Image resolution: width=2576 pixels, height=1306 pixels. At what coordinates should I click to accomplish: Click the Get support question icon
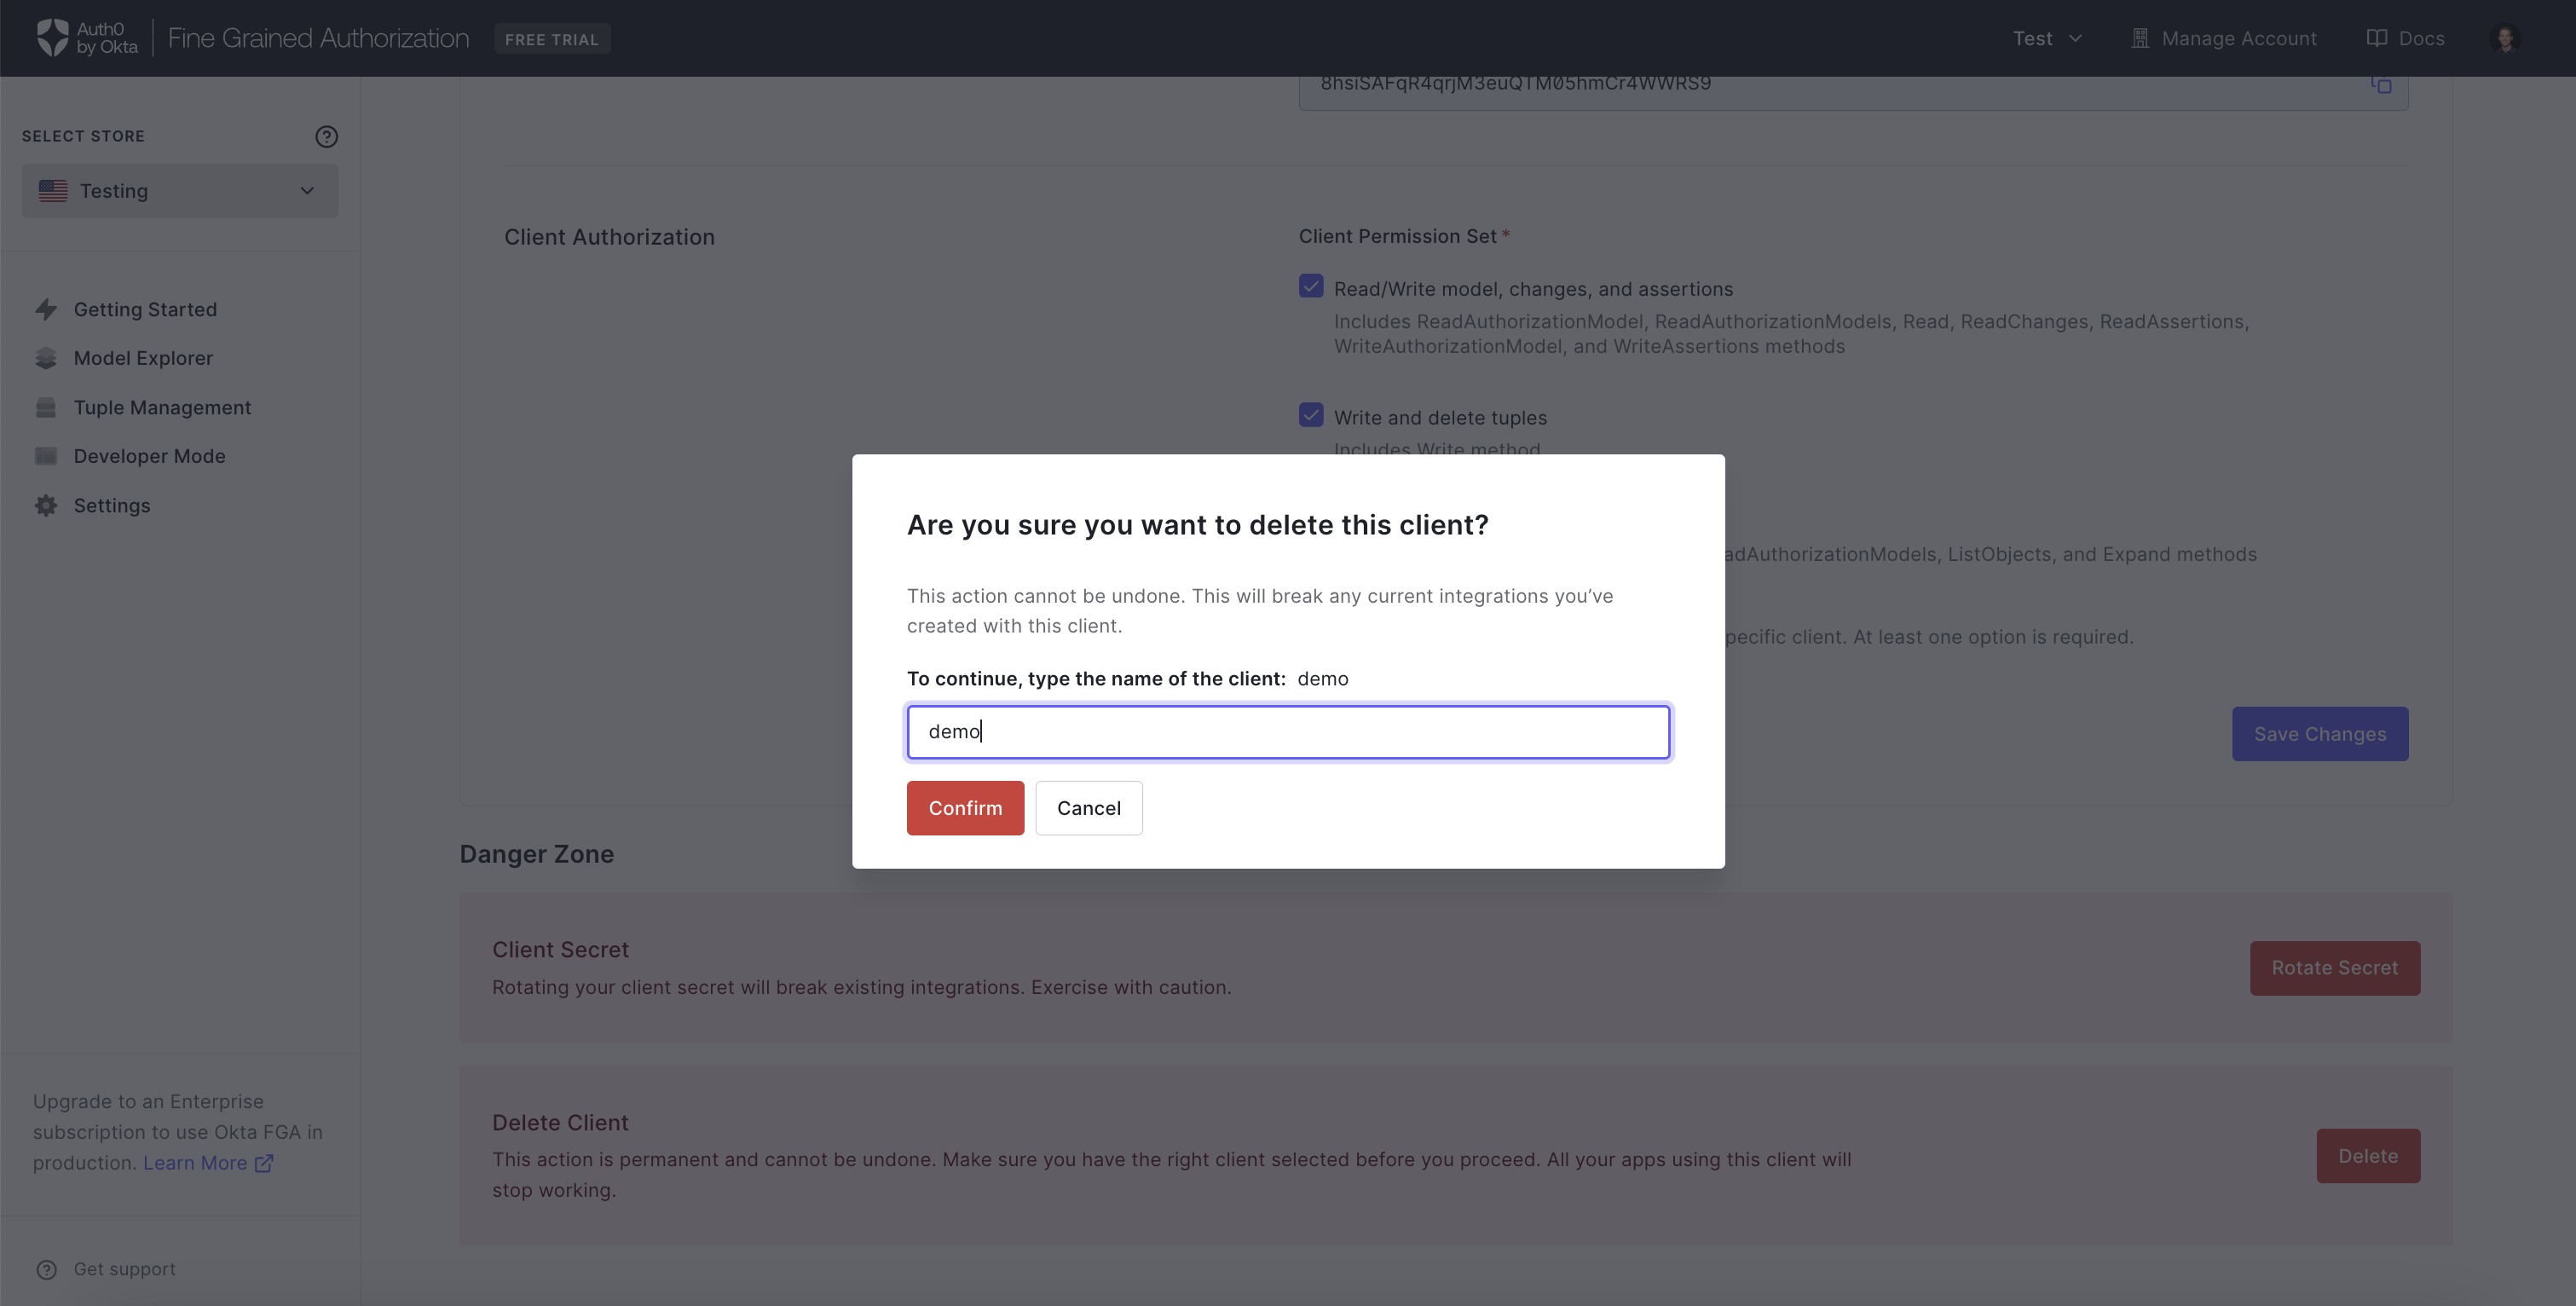pyautogui.click(x=46, y=1269)
